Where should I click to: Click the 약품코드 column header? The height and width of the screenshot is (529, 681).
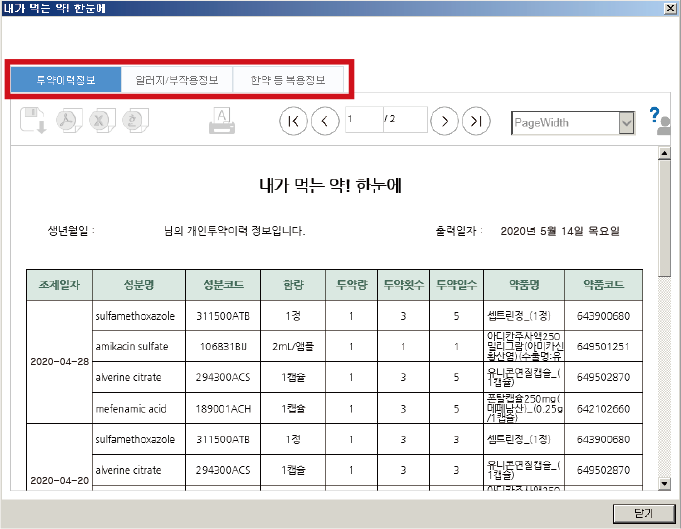pyautogui.click(x=603, y=285)
